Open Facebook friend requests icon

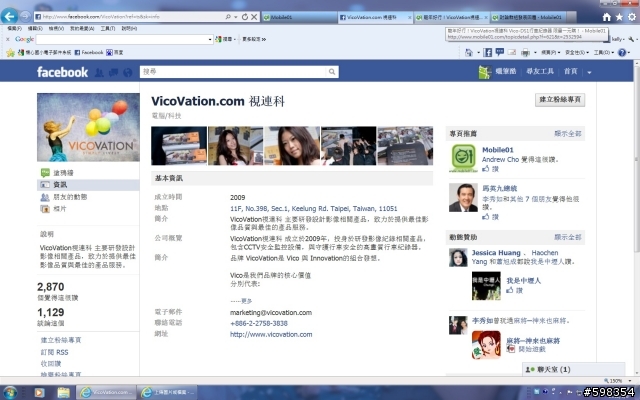click(99, 72)
